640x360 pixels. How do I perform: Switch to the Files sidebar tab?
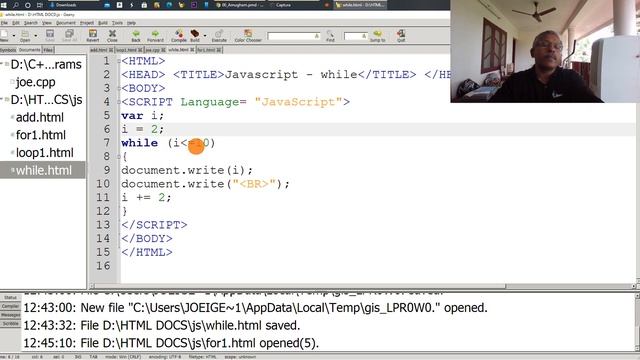click(48, 50)
